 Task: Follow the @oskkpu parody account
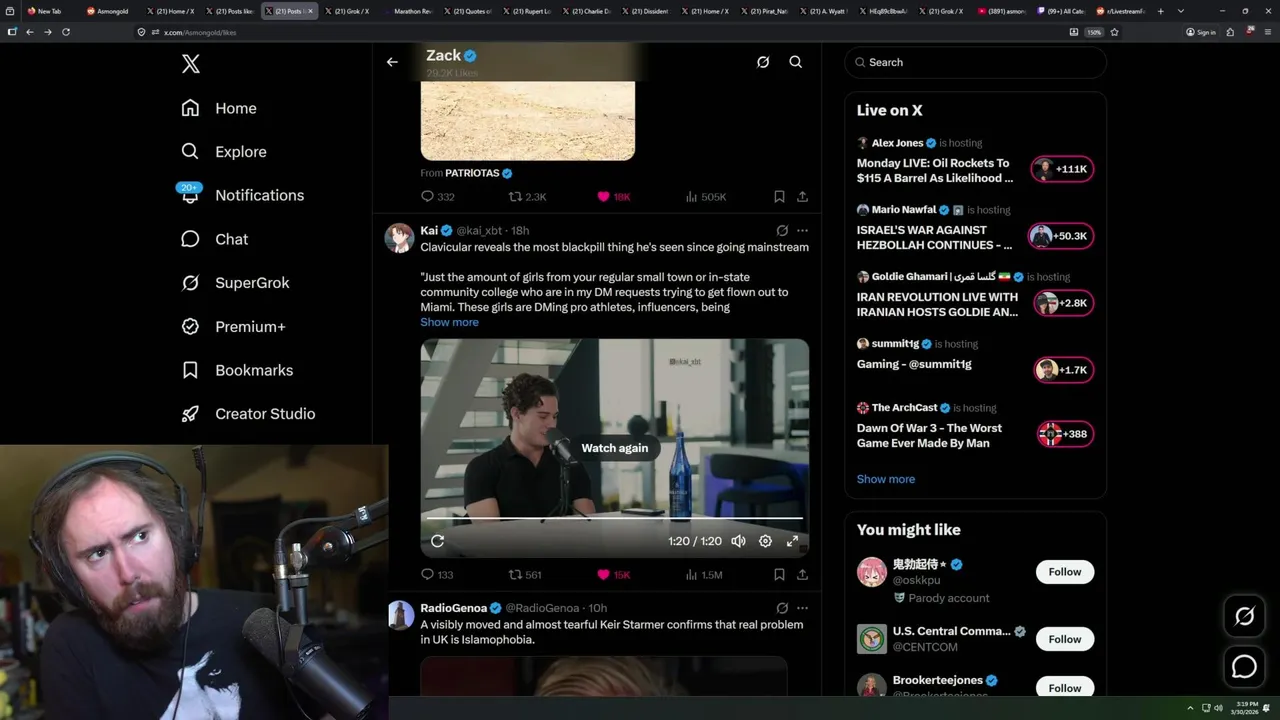(1065, 572)
